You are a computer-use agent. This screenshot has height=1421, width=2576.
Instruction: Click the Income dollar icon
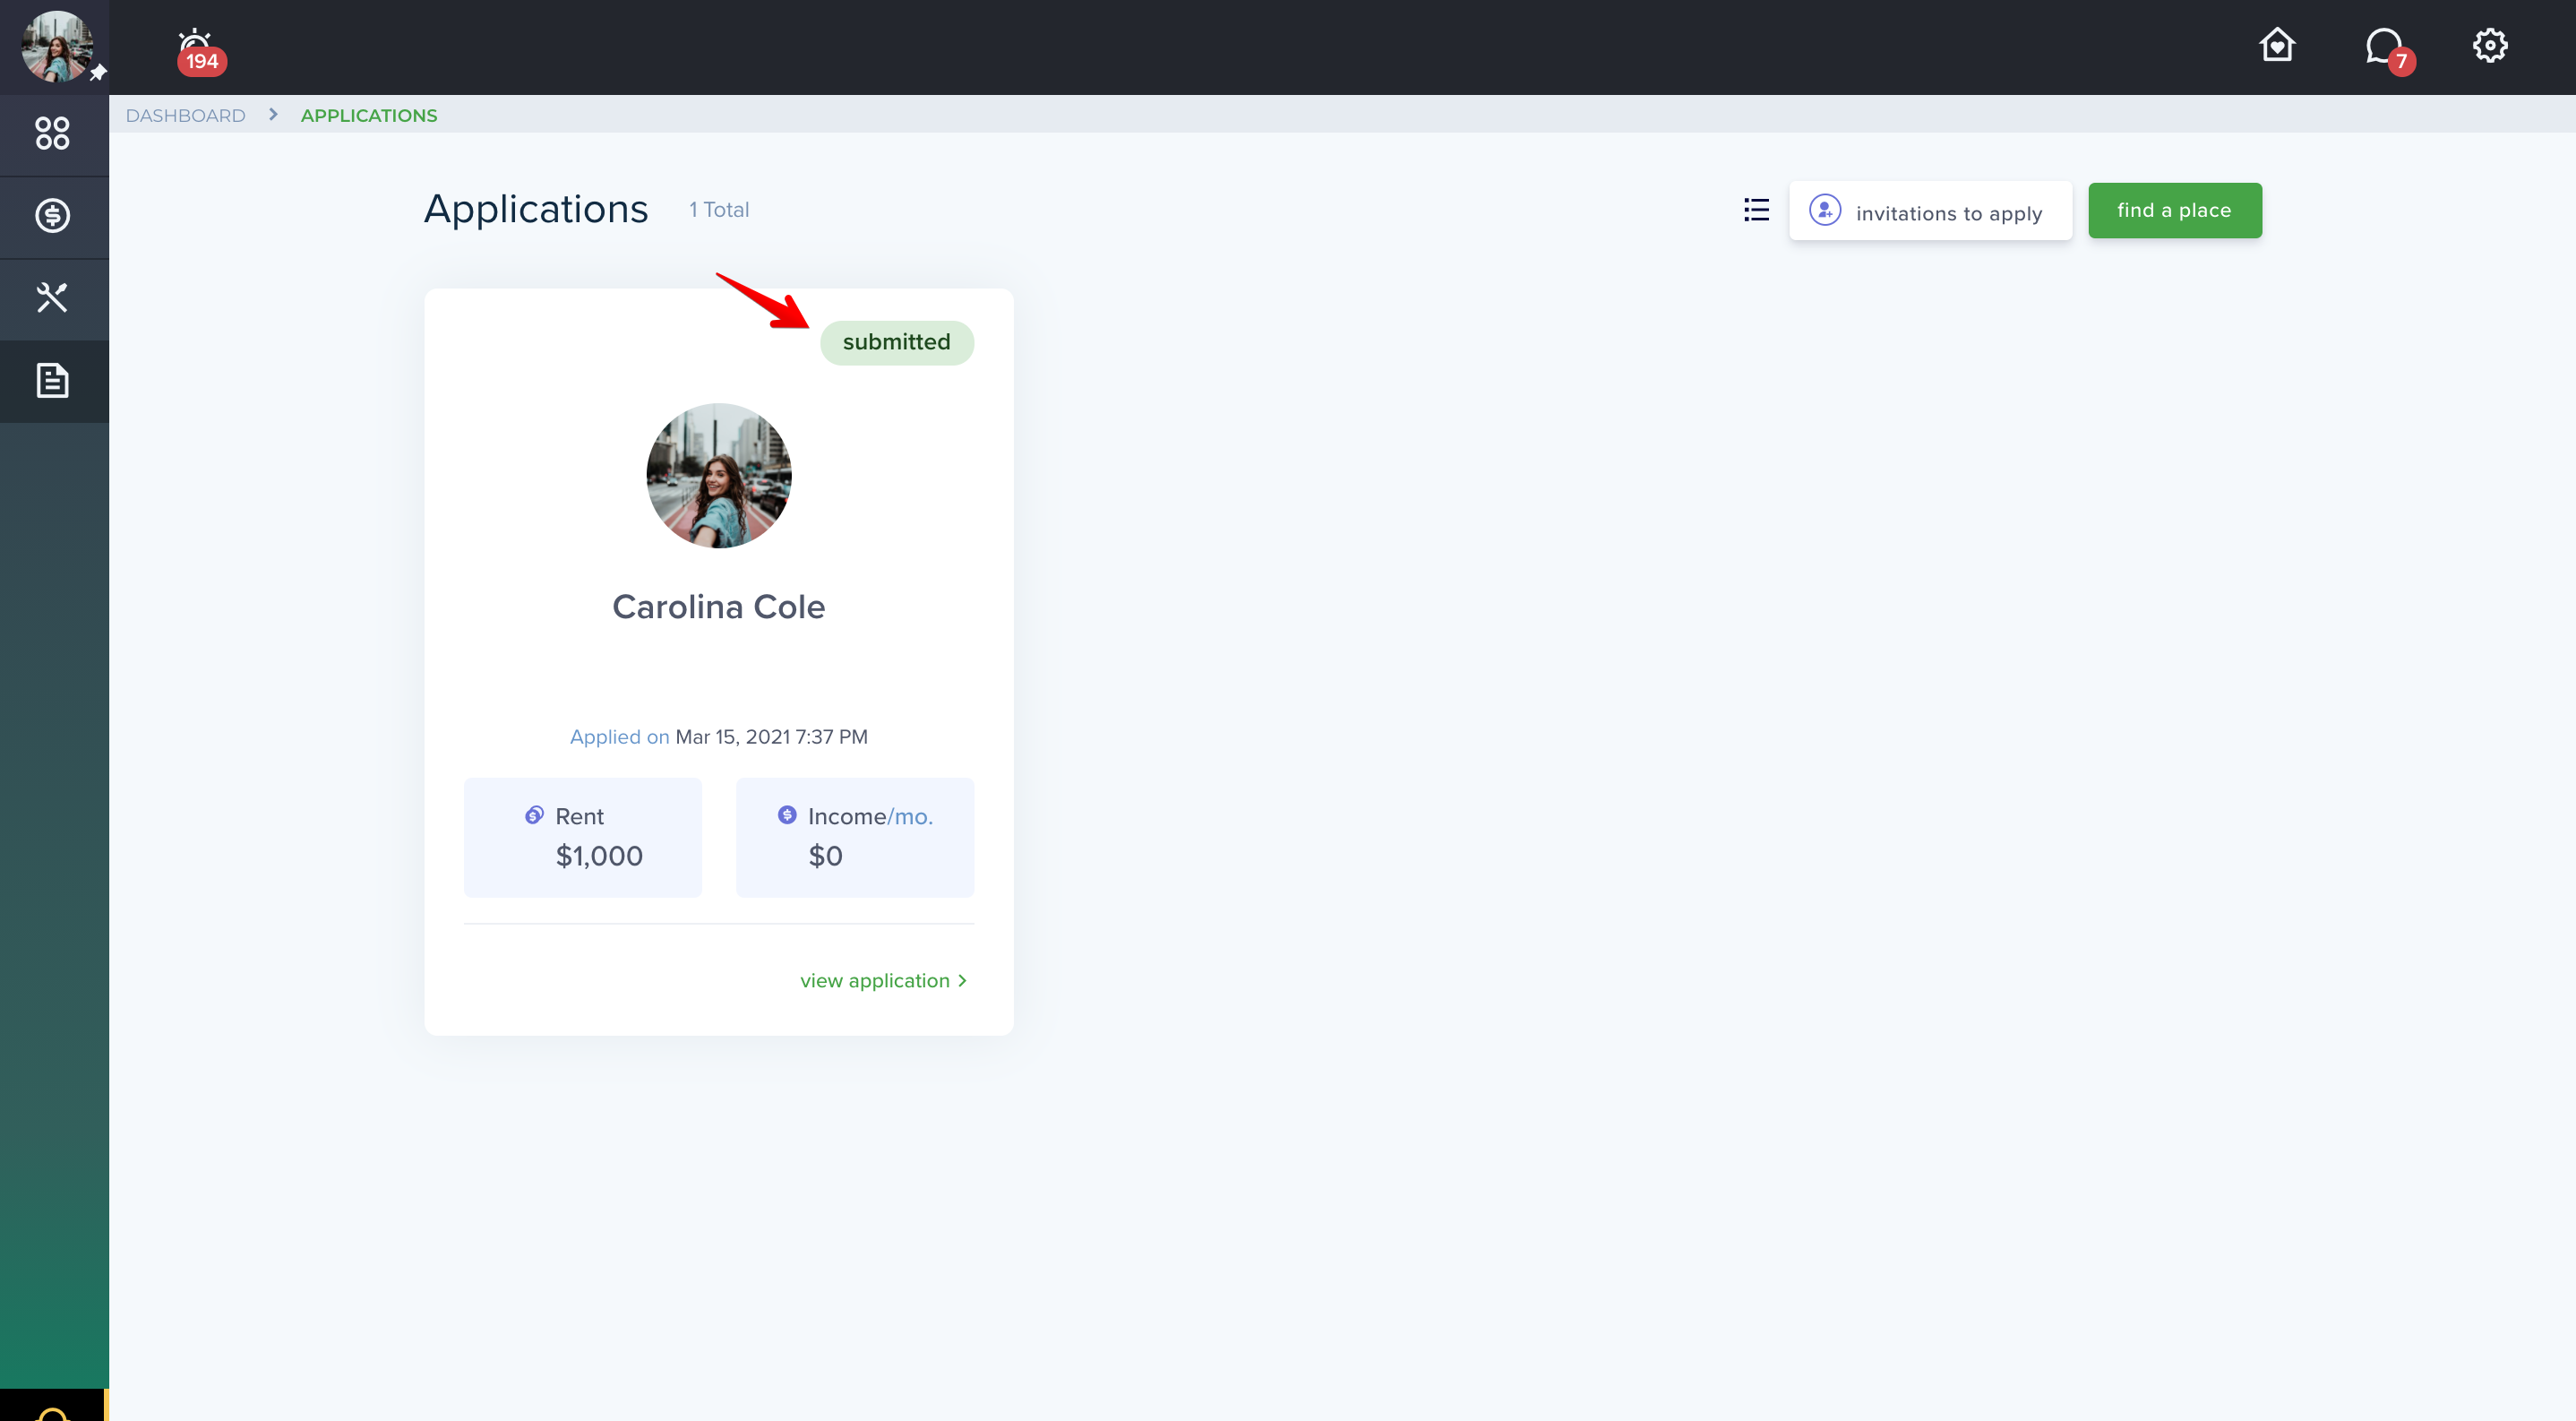tap(787, 816)
